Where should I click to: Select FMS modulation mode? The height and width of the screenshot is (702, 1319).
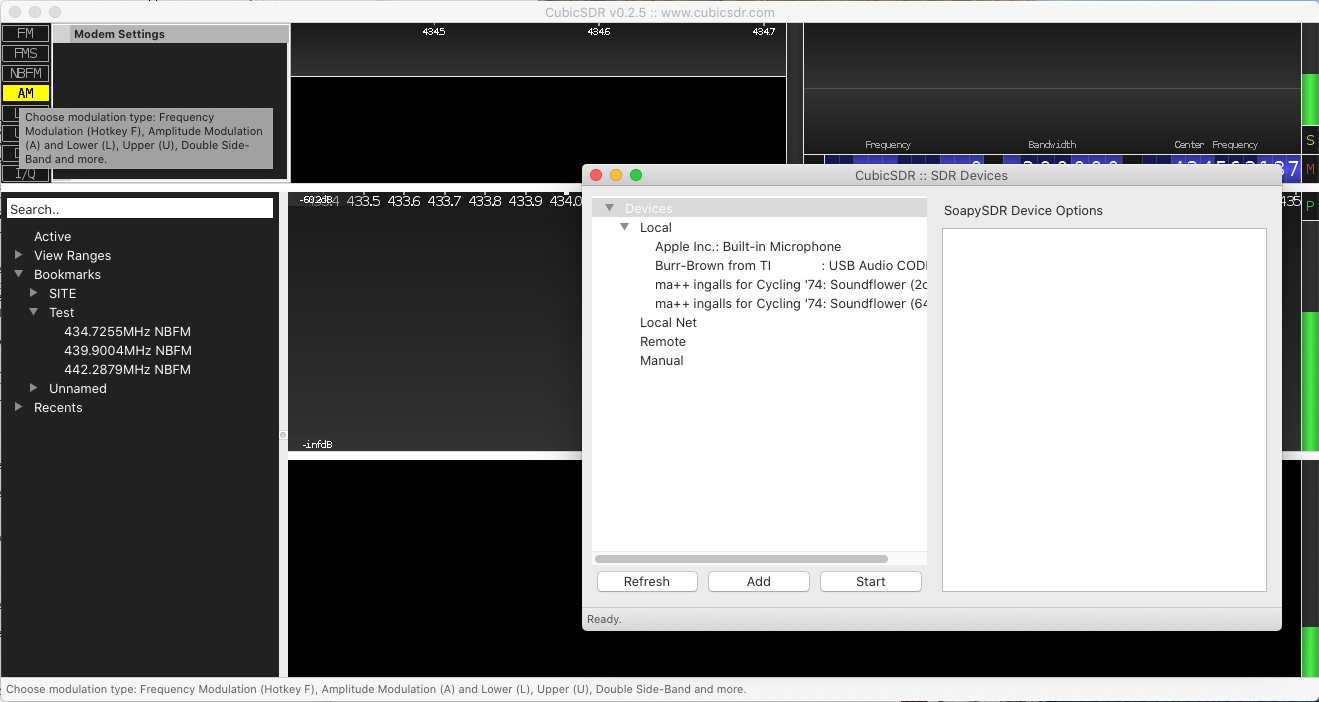click(x=25, y=53)
